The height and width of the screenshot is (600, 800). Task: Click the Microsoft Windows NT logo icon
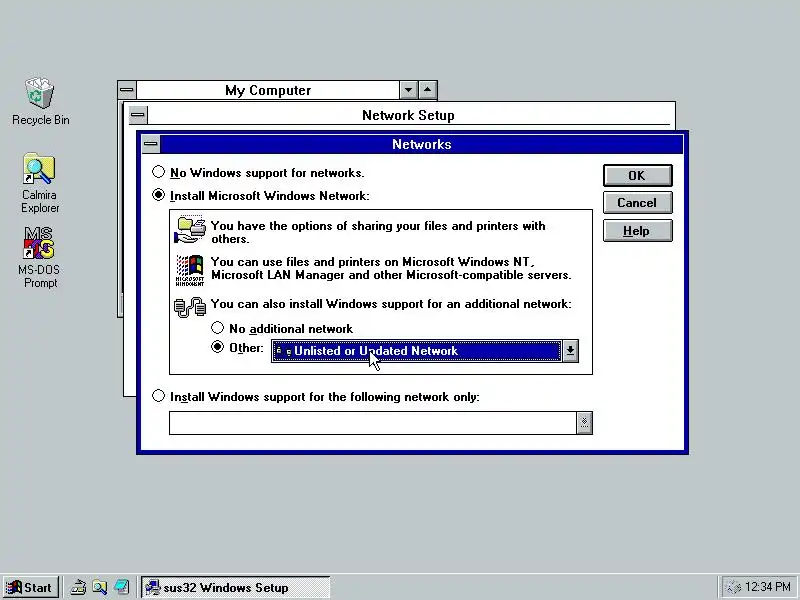[x=190, y=270]
